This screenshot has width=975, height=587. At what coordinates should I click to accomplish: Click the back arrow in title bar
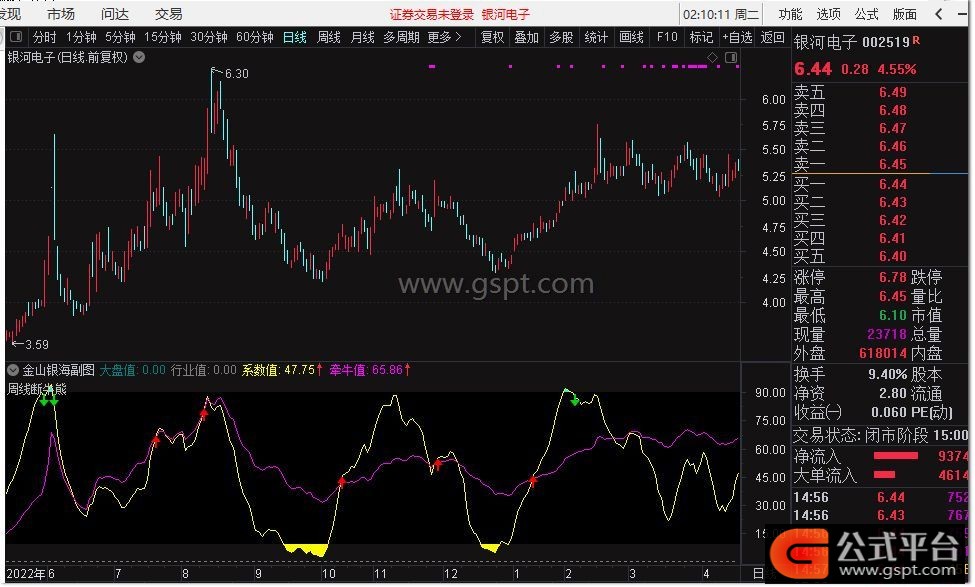(x=939, y=14)
